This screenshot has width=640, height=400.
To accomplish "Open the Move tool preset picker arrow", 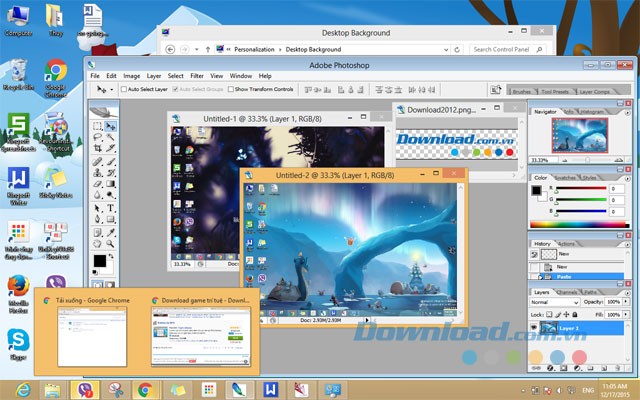I will point(113,89).
